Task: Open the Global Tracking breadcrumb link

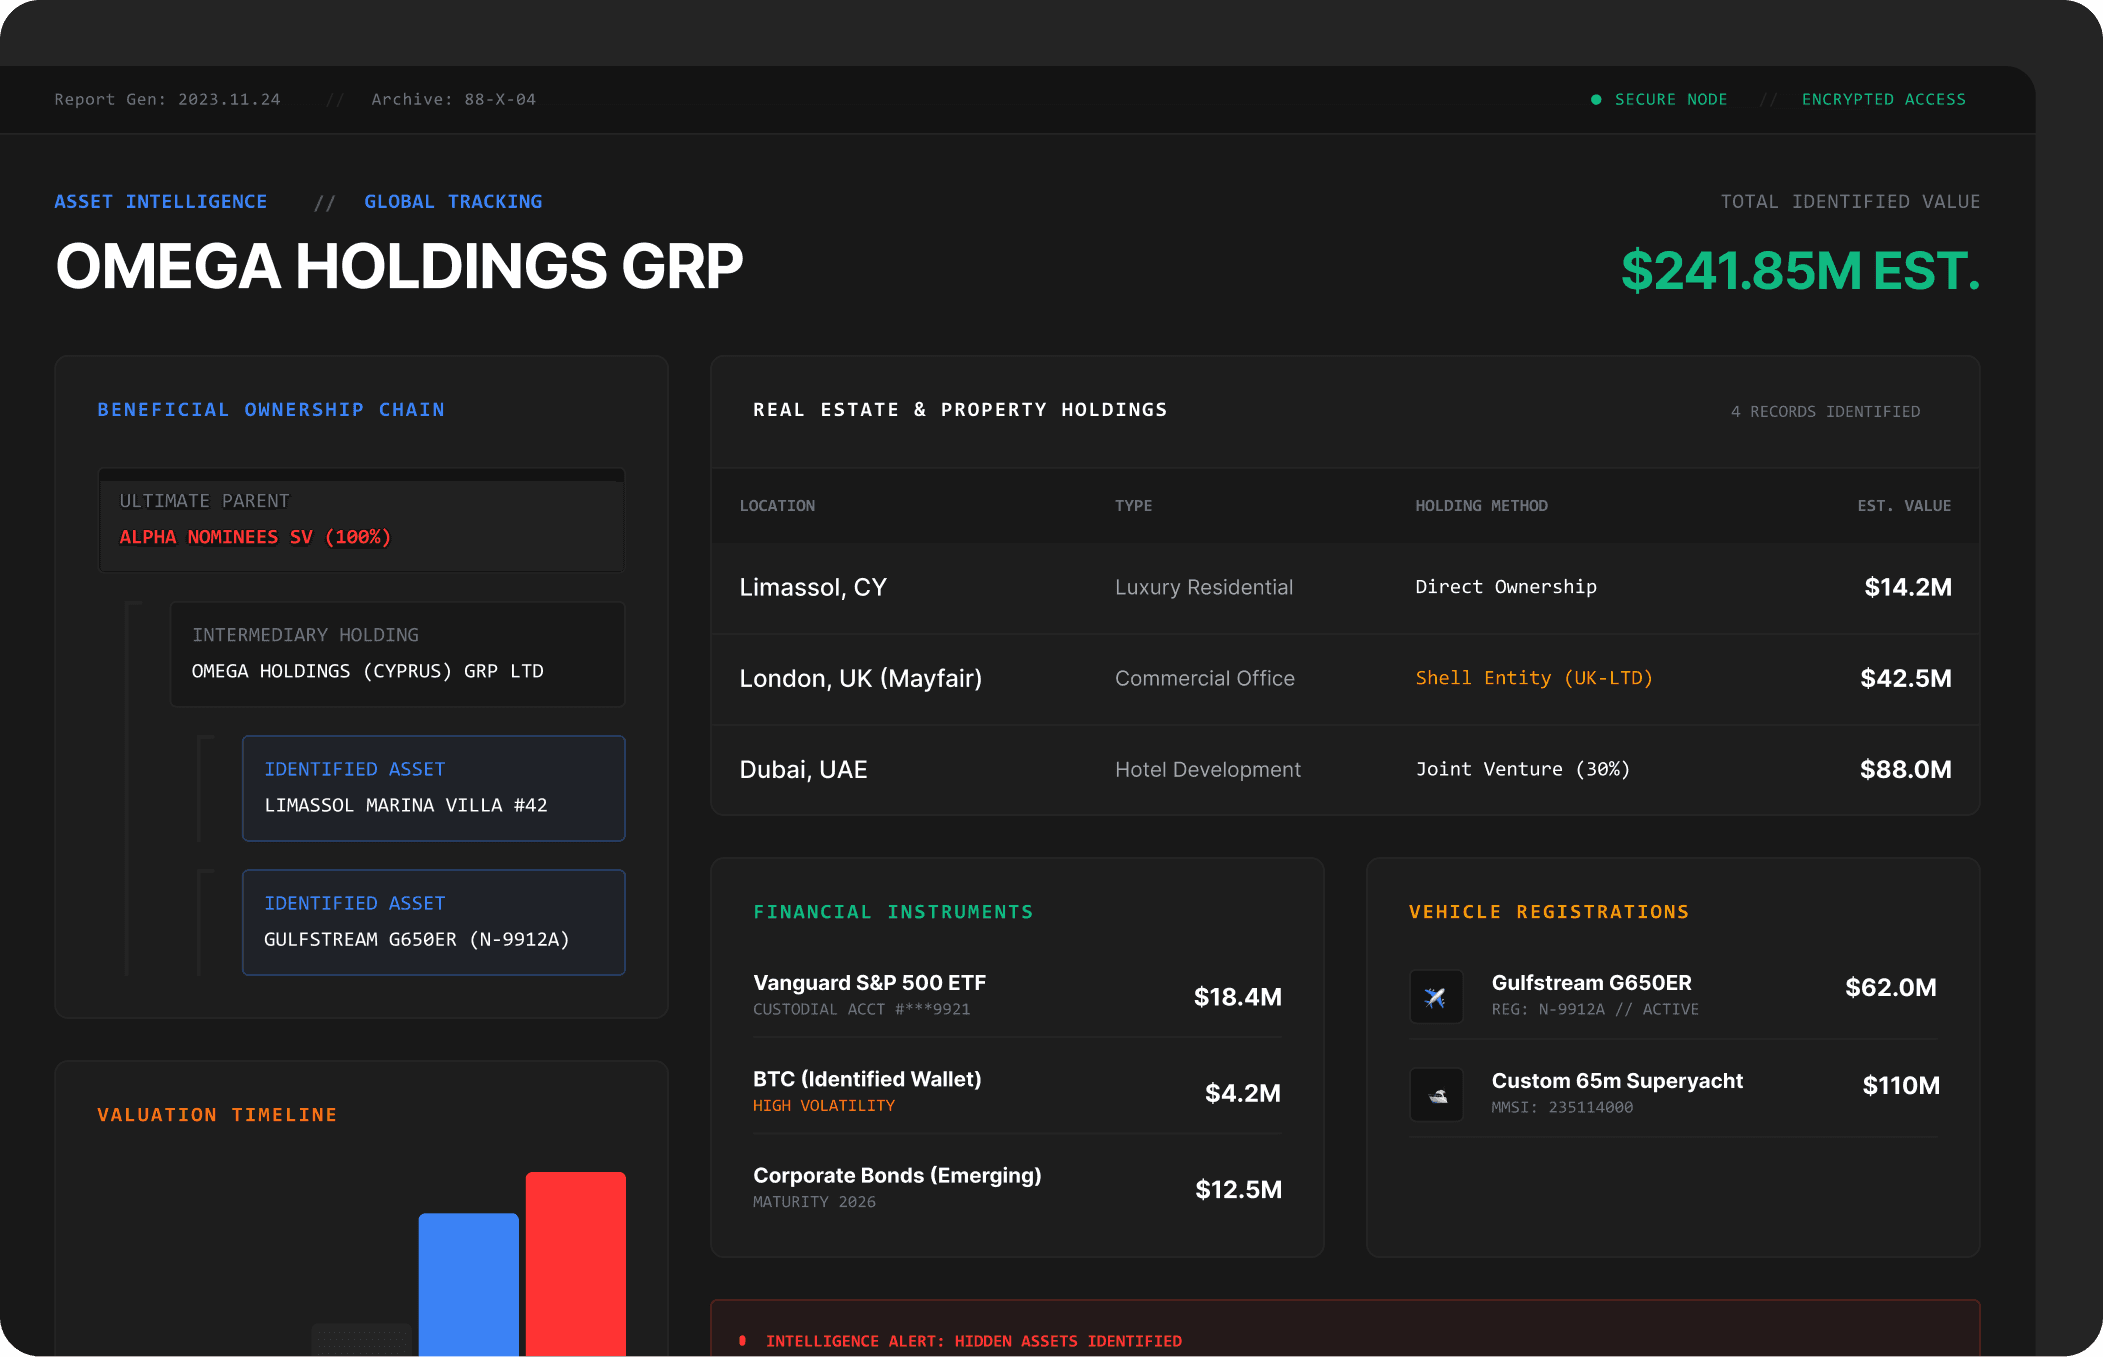Action: coord(453,202)
